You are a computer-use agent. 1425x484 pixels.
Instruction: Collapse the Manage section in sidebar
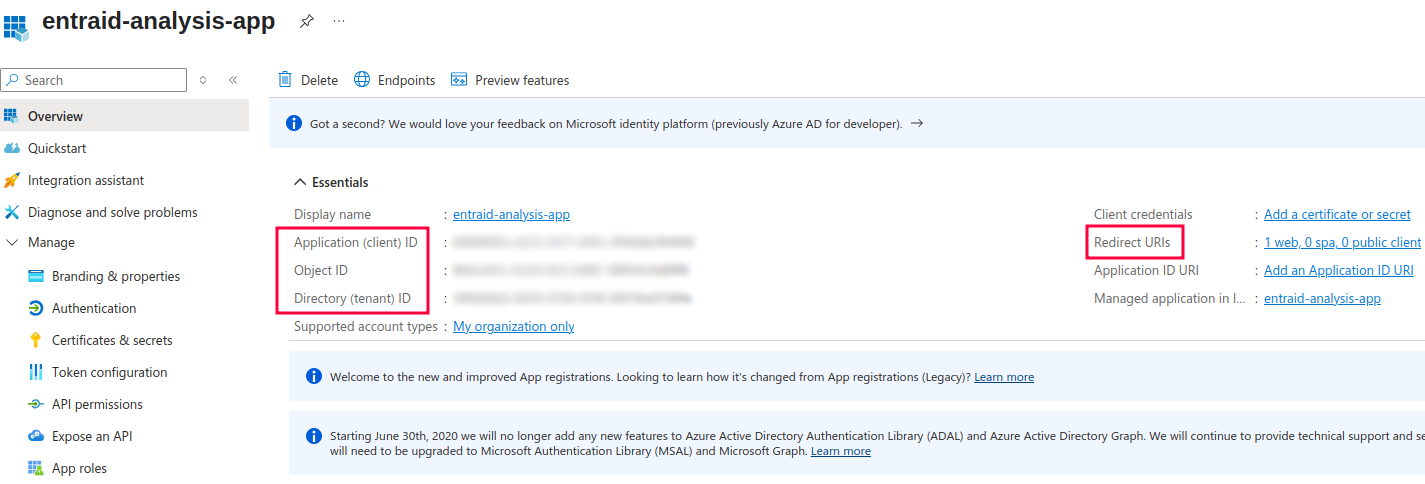[12, 243]
